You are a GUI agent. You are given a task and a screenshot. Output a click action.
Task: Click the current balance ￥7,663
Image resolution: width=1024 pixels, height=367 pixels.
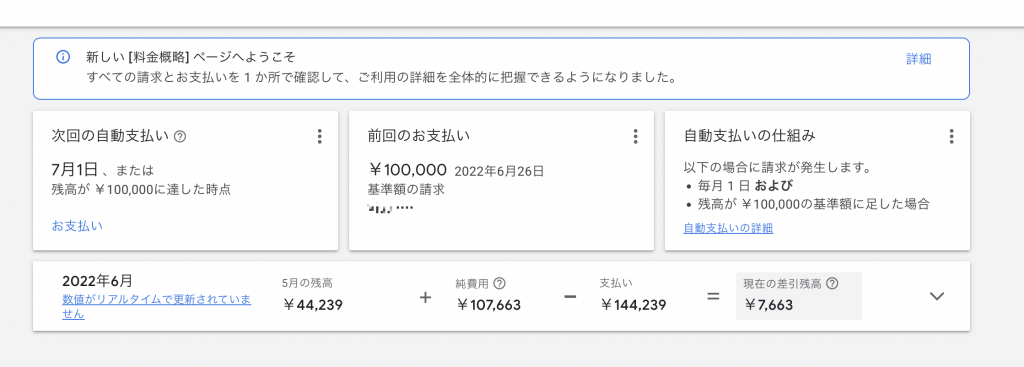pyautogui.click(x=768, y=304)
